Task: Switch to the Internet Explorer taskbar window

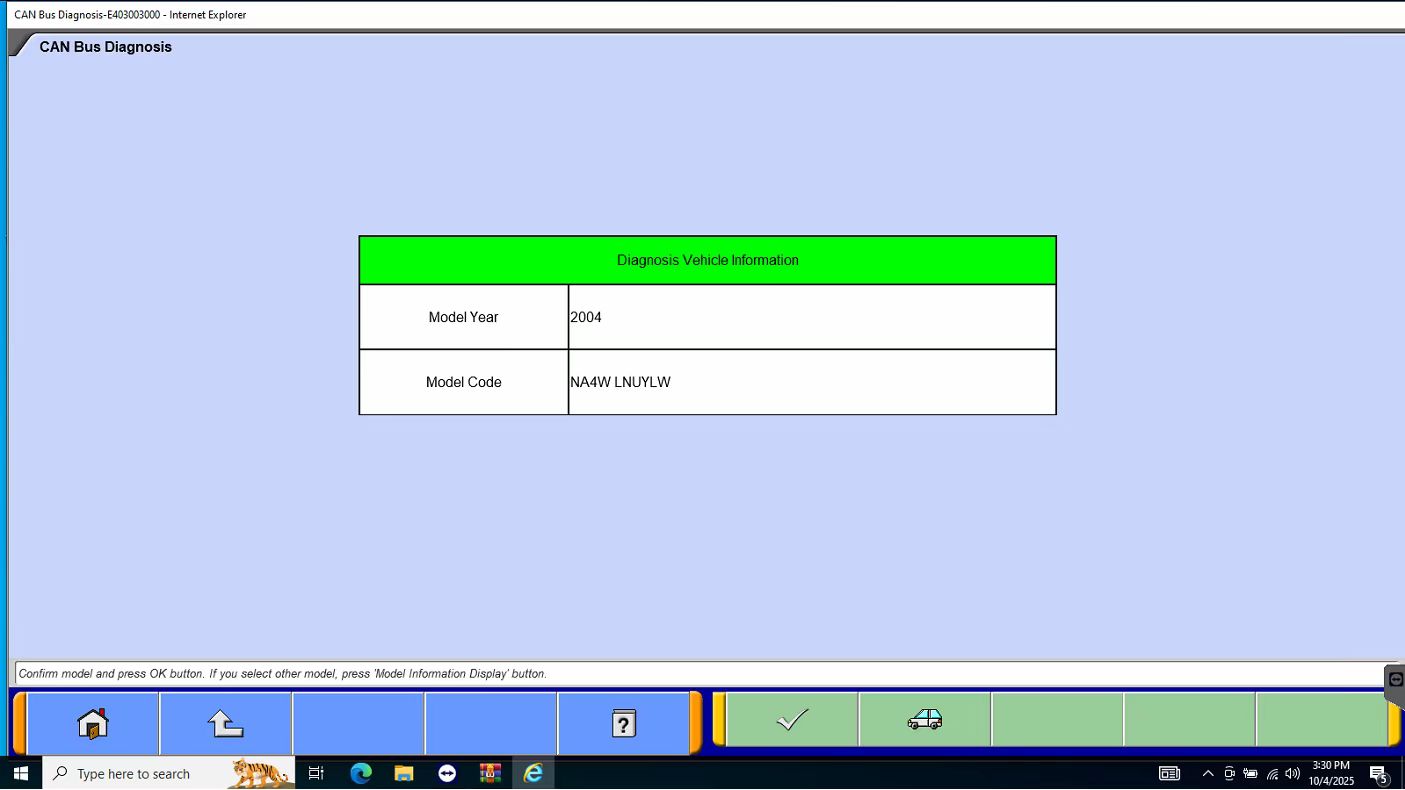Action: coord(533,773)
